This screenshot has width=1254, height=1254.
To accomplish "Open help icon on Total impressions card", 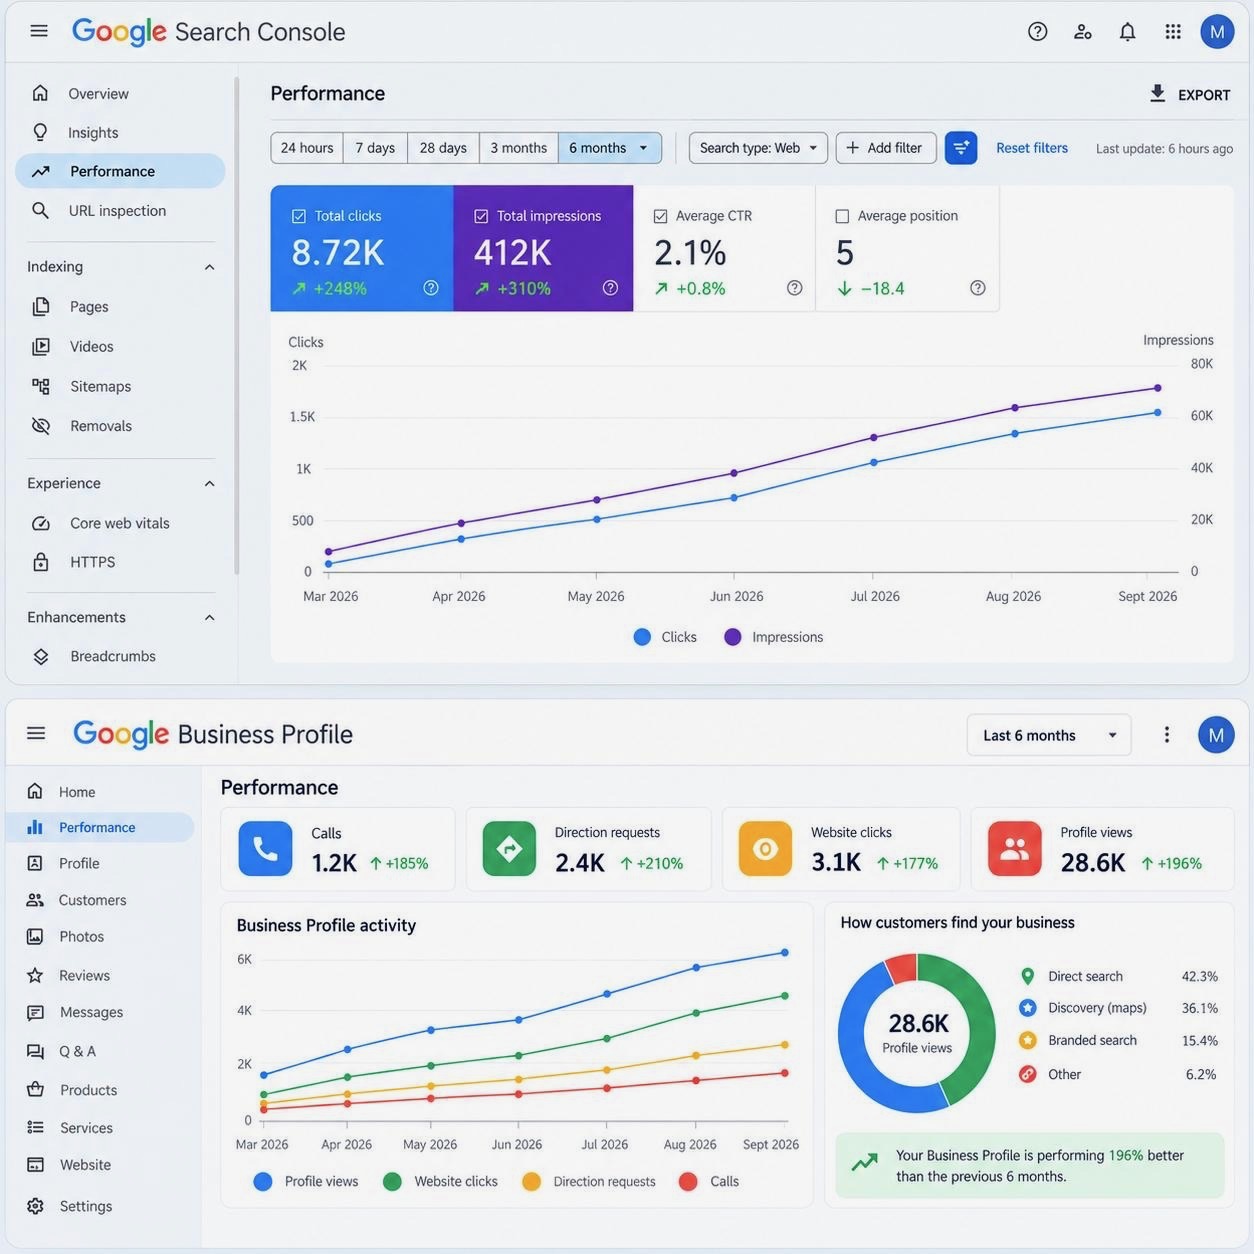I will tap(610, 288).
